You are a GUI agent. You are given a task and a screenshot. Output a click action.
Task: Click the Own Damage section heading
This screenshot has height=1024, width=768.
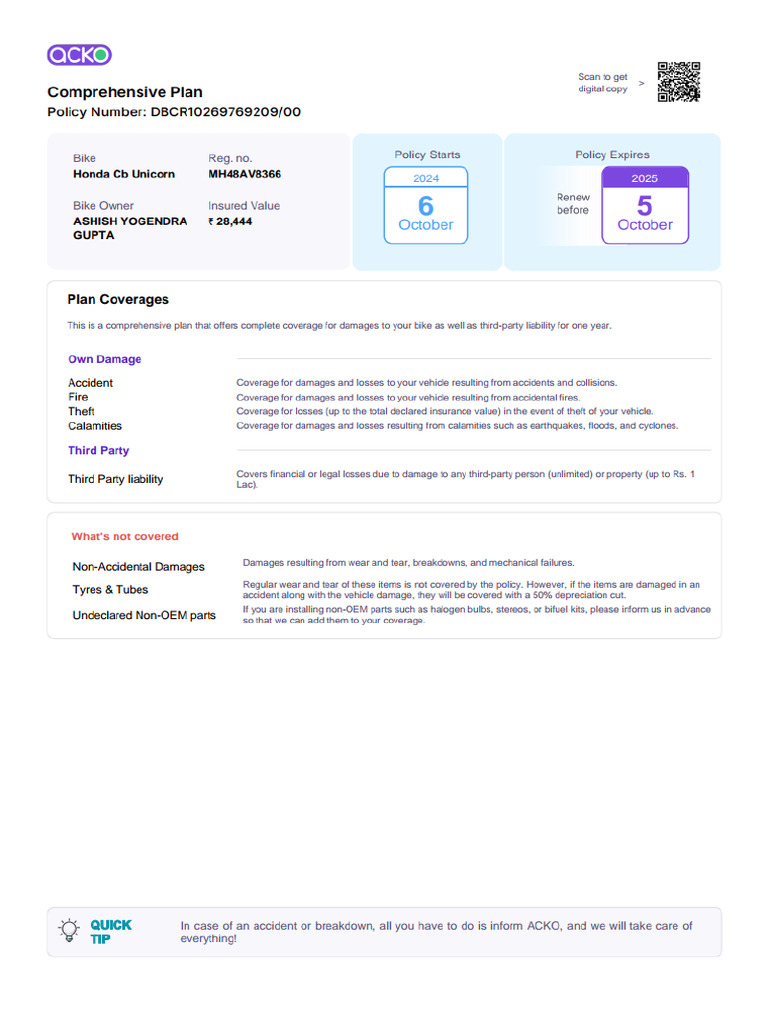(x=104, y=359)
